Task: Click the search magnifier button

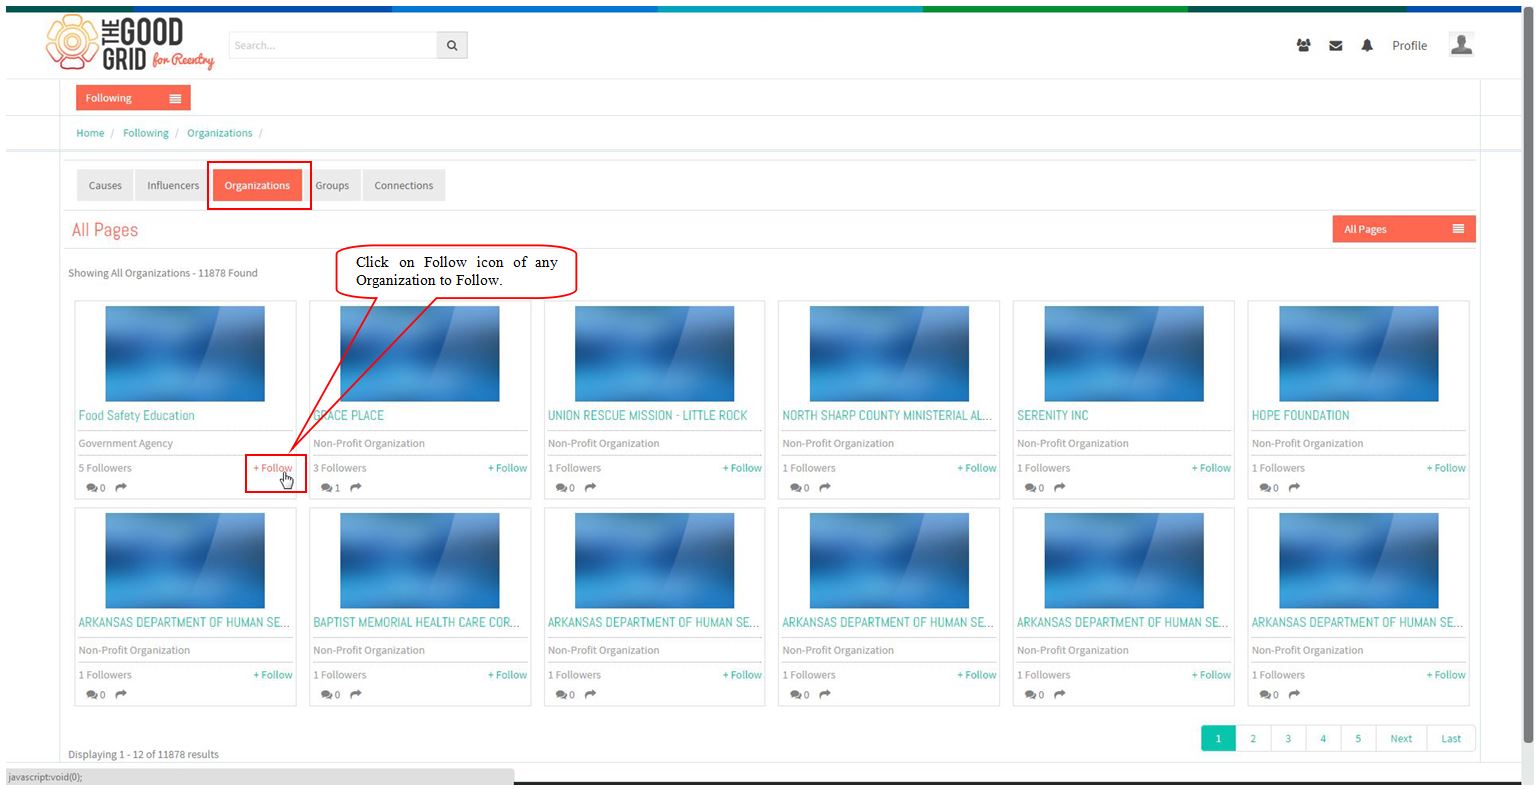Action: 452,45
